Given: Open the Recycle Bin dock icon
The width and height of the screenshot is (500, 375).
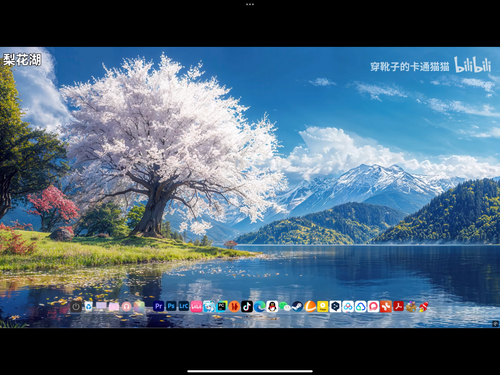Looking at the screenshot, I should pyautogui.click(x=89, y=306).
